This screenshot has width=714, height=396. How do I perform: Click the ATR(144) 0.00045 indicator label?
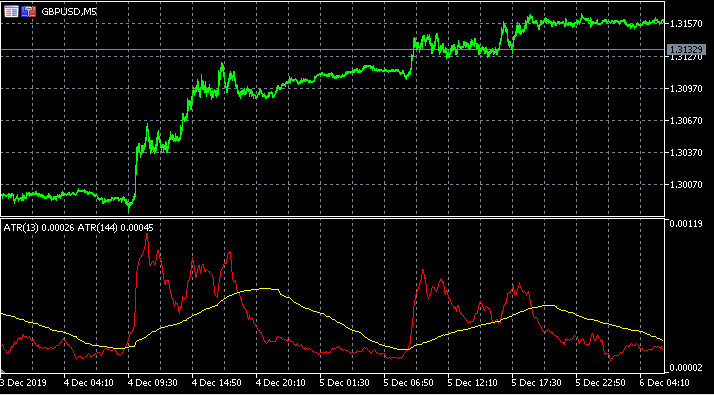coord(116,228)
